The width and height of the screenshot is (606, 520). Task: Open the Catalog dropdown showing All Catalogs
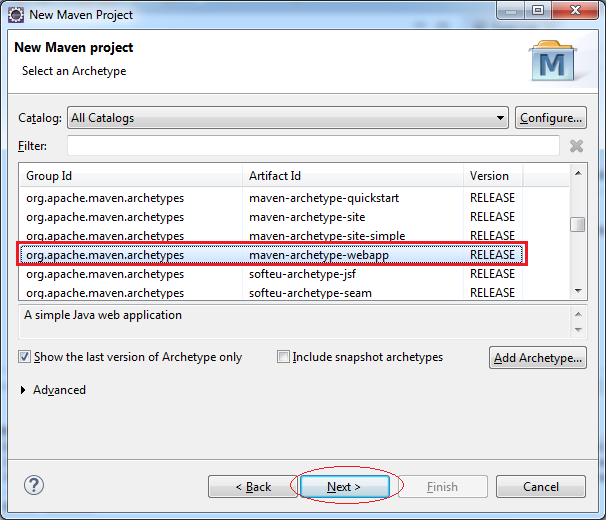pyautogui.click(x=288, y=118)
